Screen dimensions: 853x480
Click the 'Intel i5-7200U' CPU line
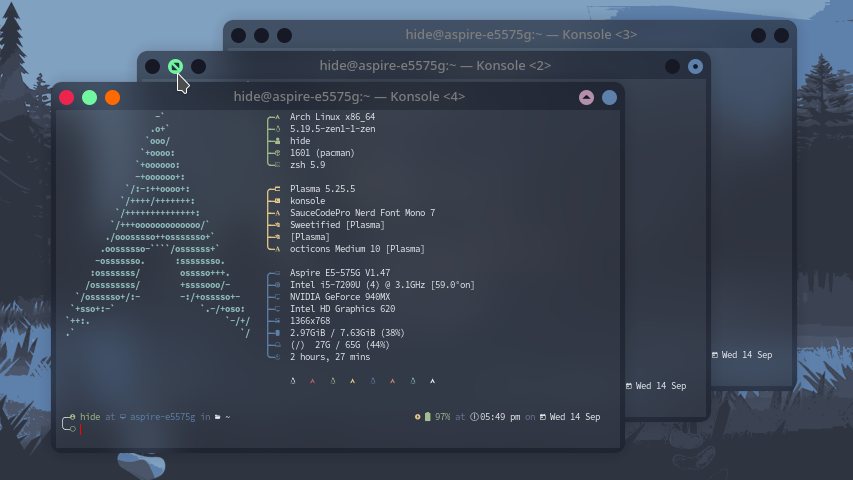coord(382,285)
